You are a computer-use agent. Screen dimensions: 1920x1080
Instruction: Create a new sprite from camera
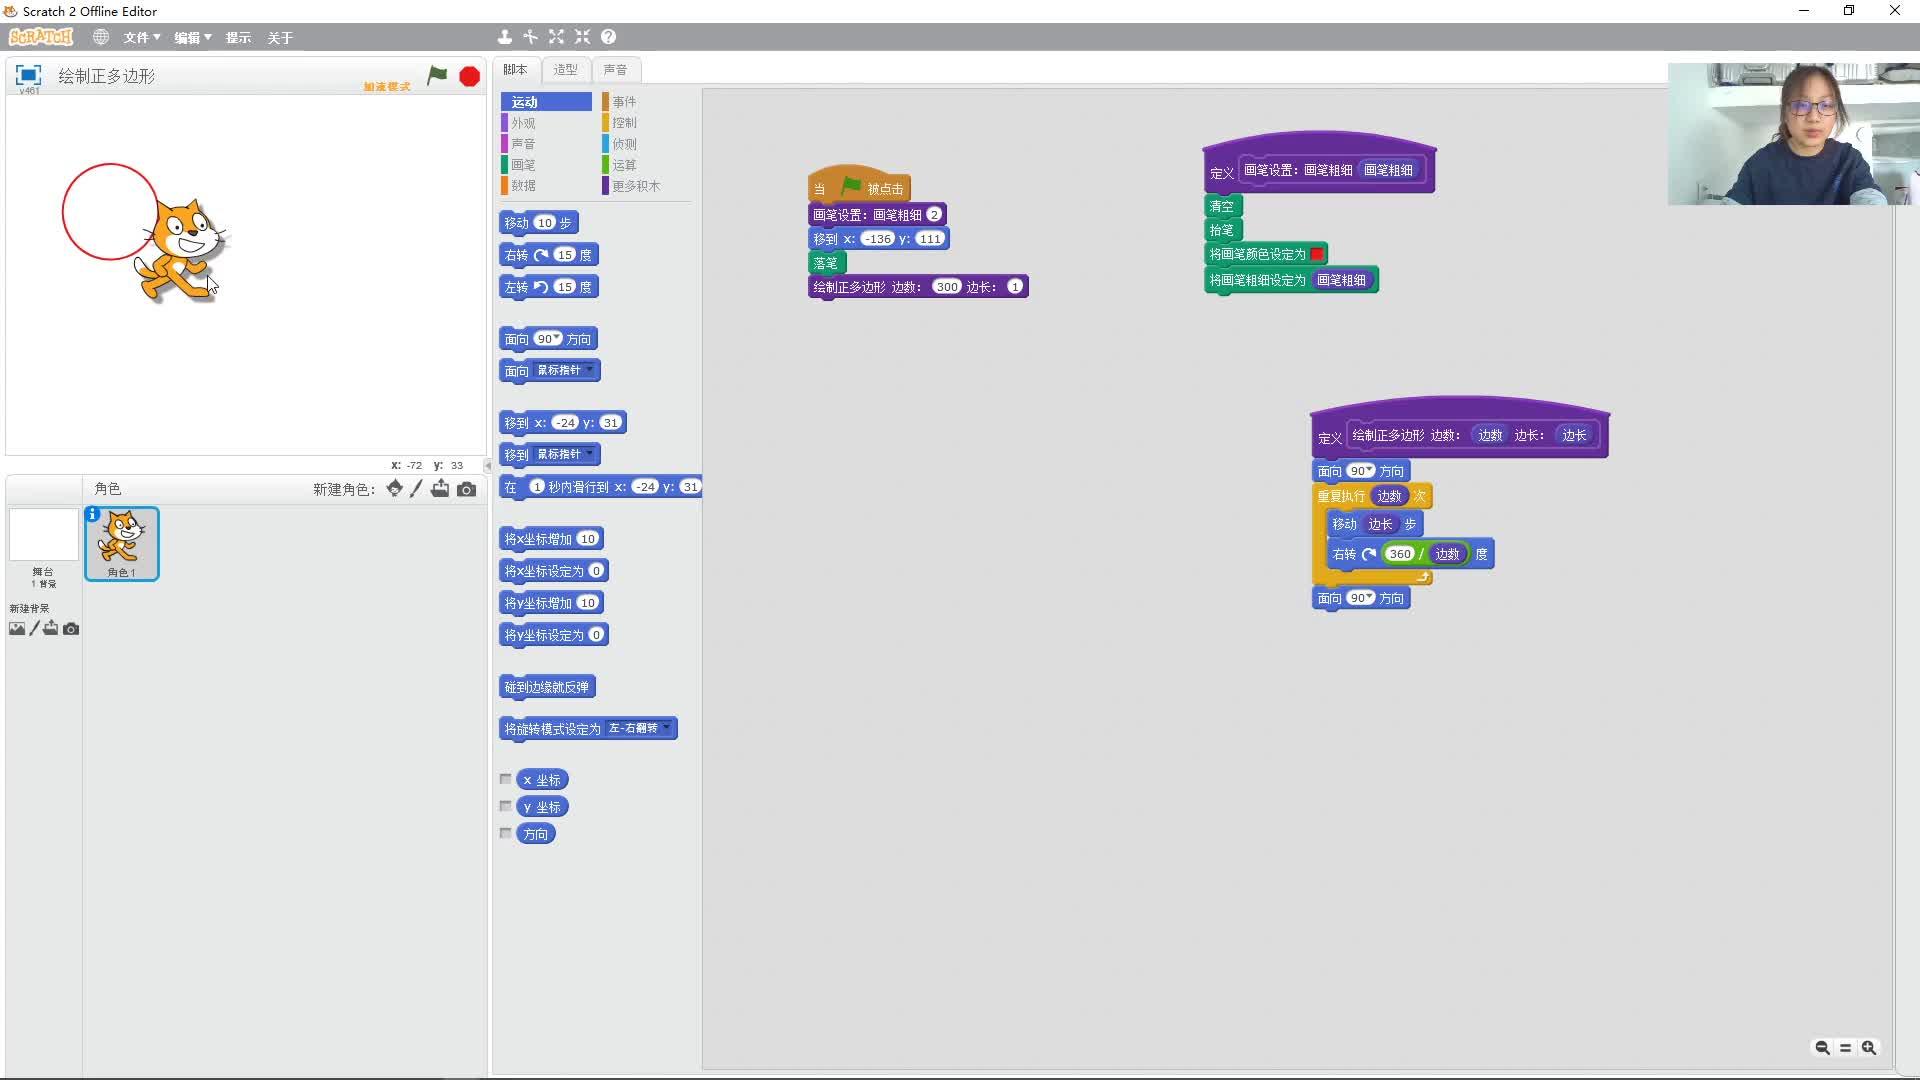coord(466,489)
